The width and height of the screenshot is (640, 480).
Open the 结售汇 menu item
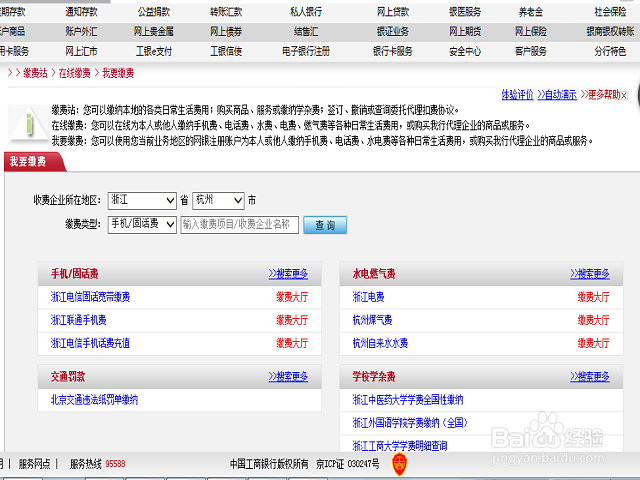(306, 31)
